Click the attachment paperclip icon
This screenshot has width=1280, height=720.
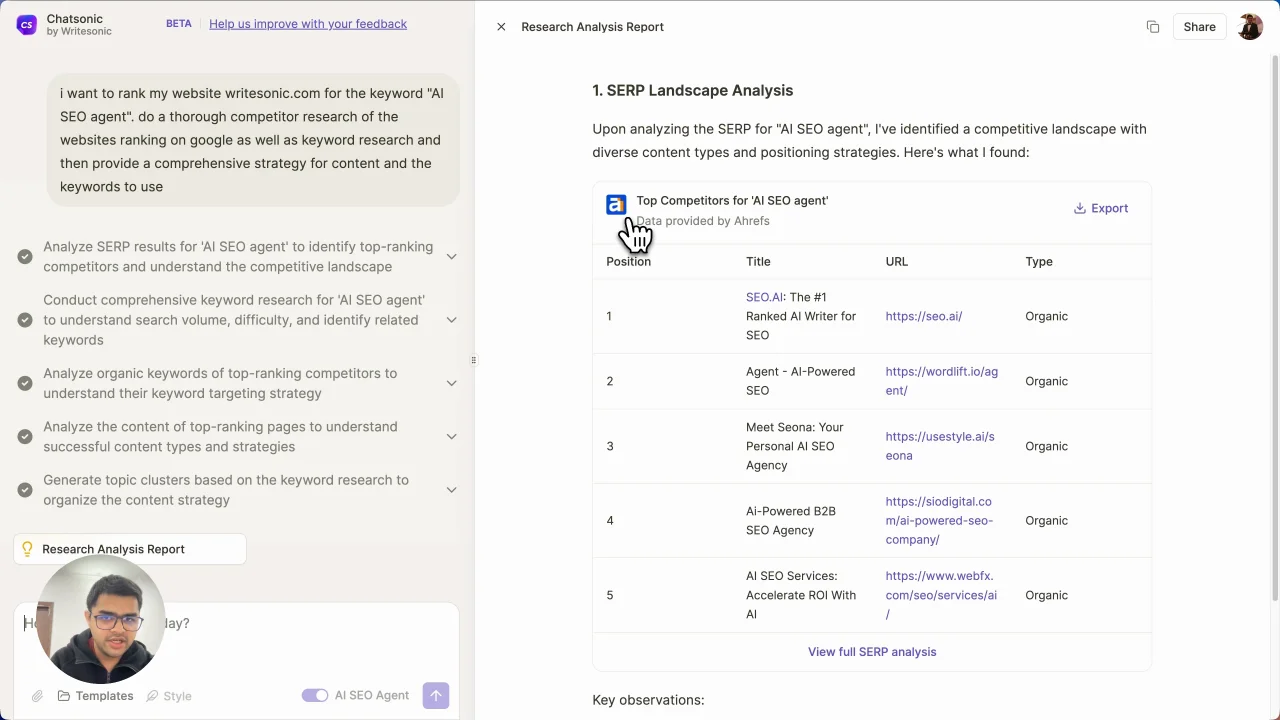coord(37,696)
